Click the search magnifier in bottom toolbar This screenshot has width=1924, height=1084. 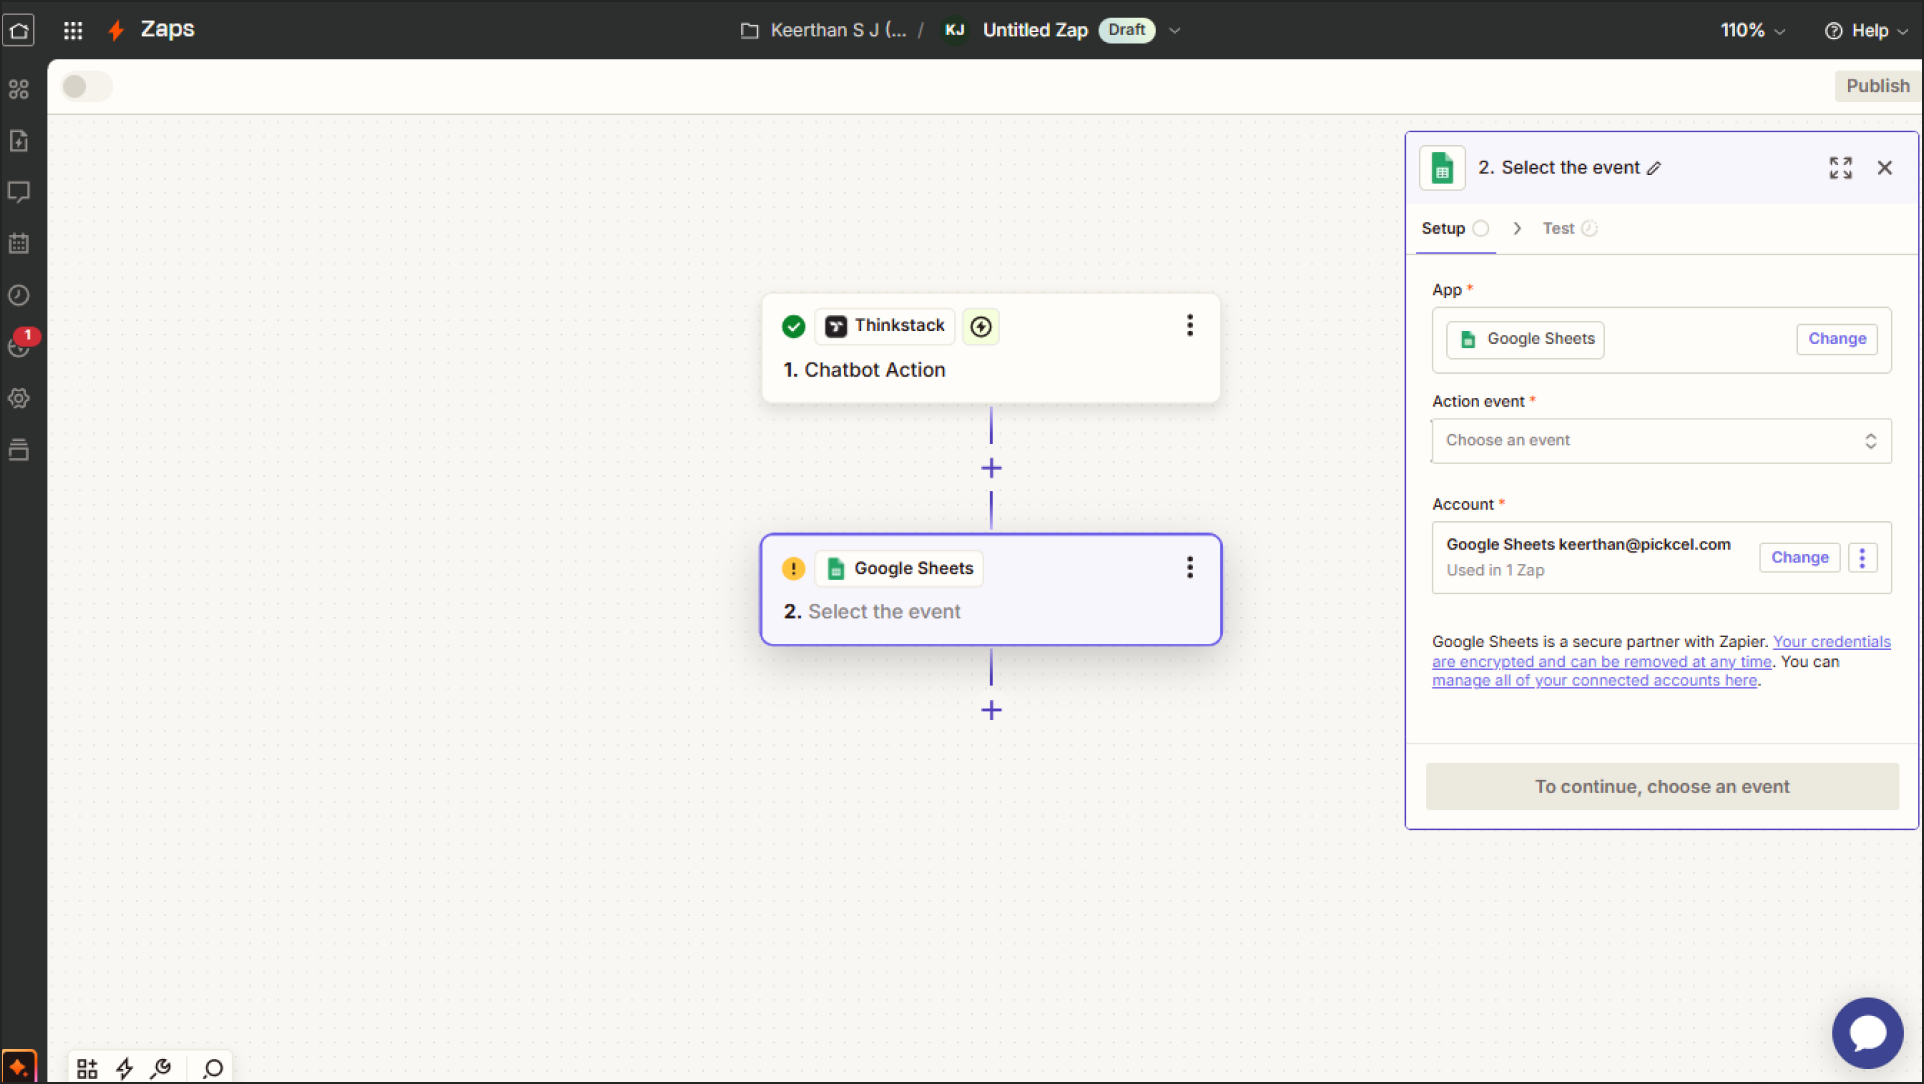pyautogui.click(x=213, y=1069)
